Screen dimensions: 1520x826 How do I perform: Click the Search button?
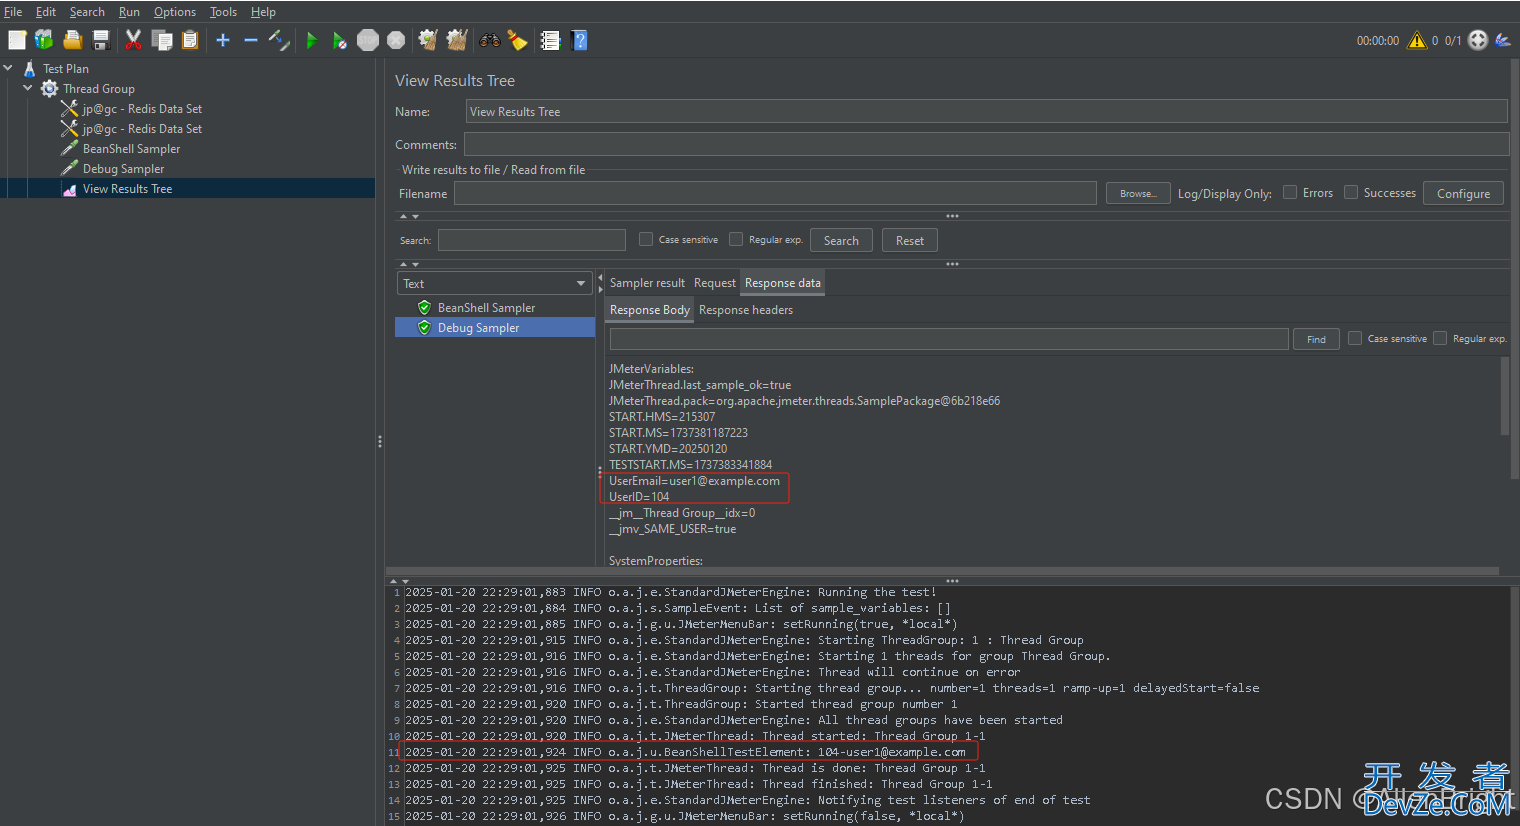tap(841, 240)
